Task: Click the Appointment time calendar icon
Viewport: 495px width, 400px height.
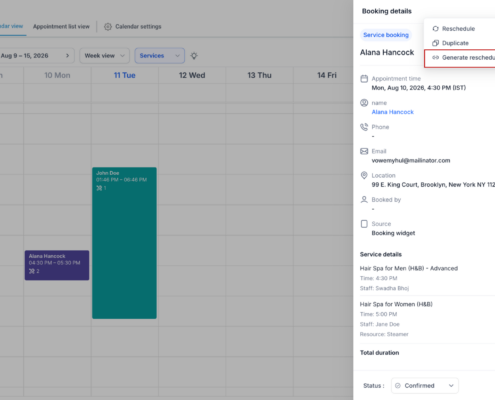Action: point(364,79)
